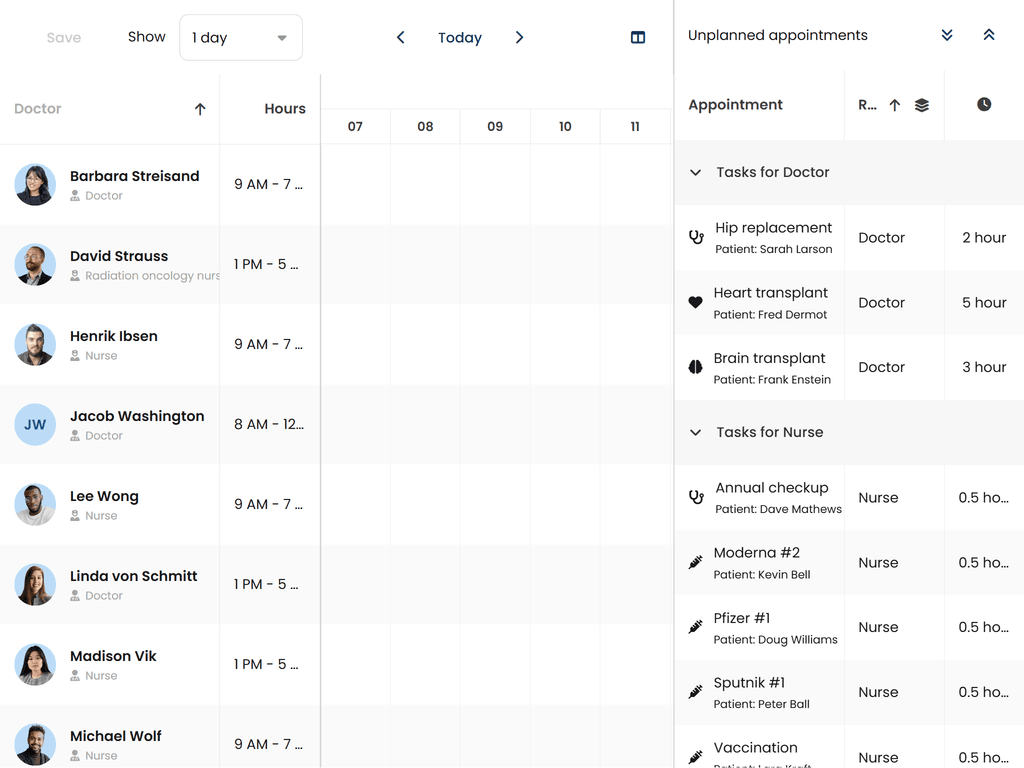
Task: Click the duration clock column icon
Action: pos(984,105)
